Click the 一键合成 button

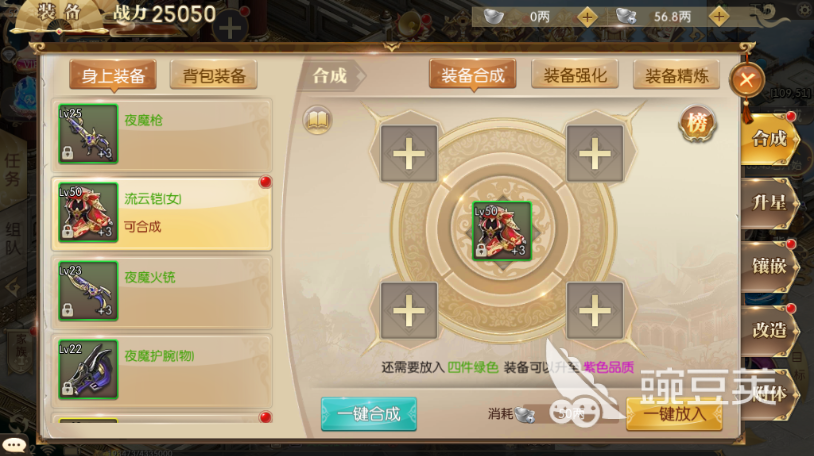point(369,414)
